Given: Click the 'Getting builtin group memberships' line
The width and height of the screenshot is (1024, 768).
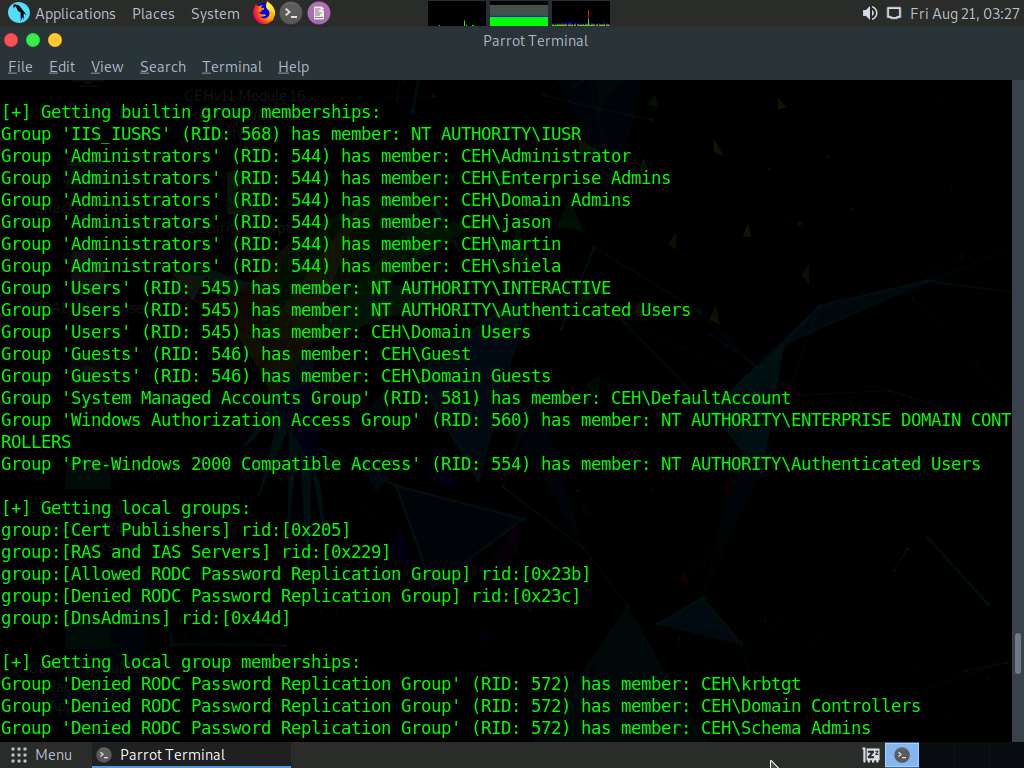Looking at the screenshot, I should [x=190, y=112].
